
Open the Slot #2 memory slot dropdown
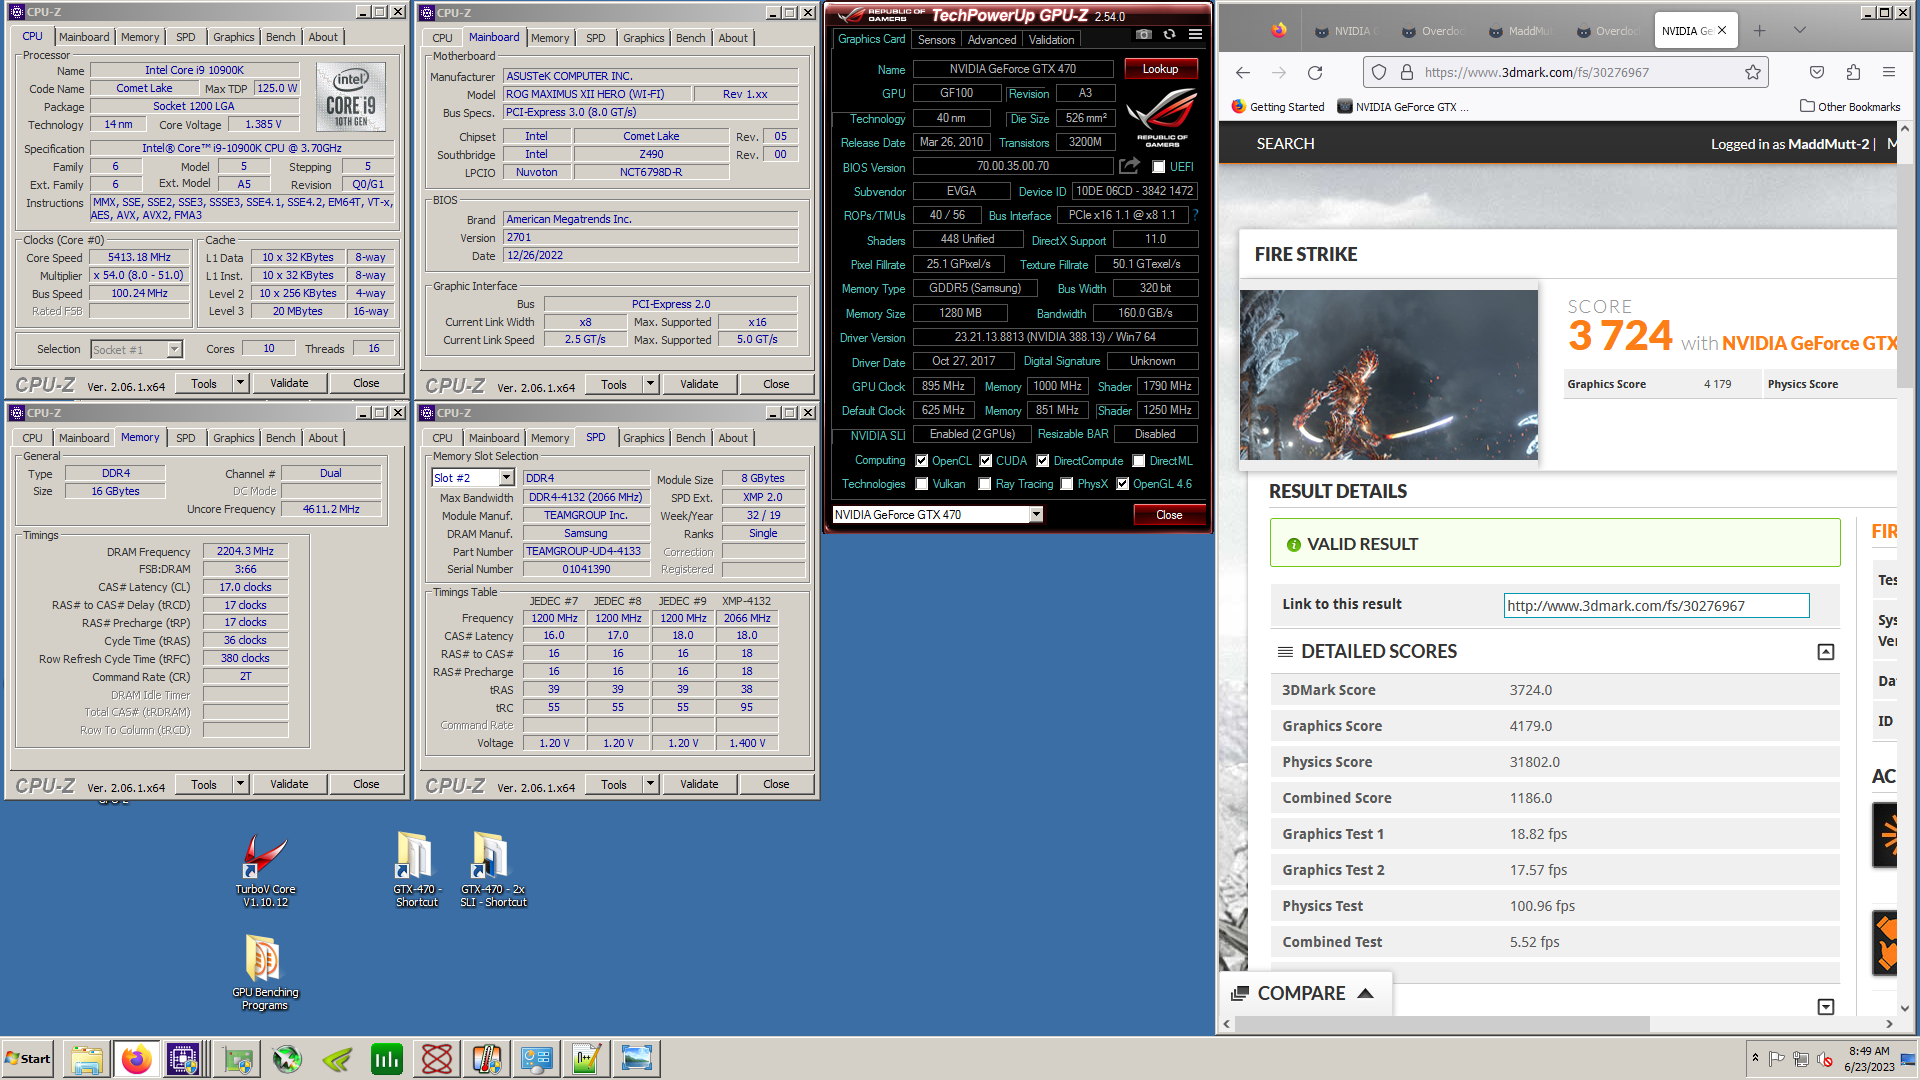[x=507, y=478]
